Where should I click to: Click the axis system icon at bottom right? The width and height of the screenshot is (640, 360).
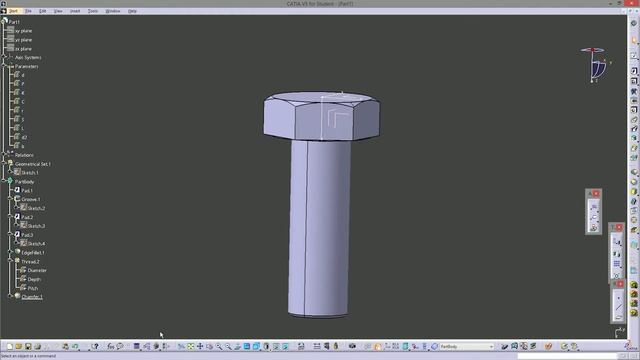point(620,333)
